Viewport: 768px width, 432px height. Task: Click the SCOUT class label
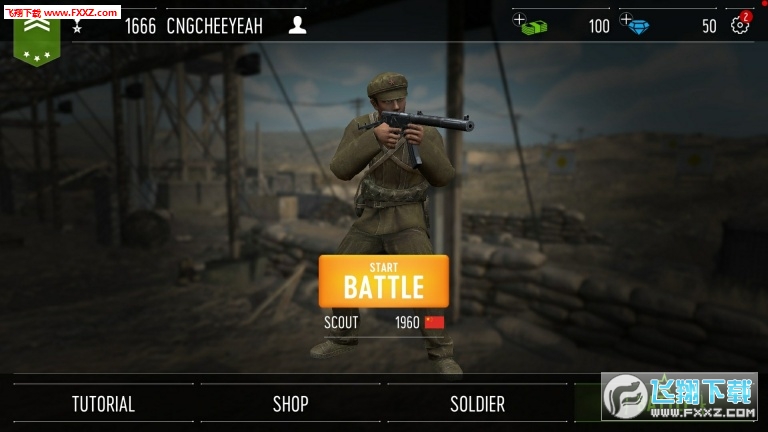[x=341, y=322]
